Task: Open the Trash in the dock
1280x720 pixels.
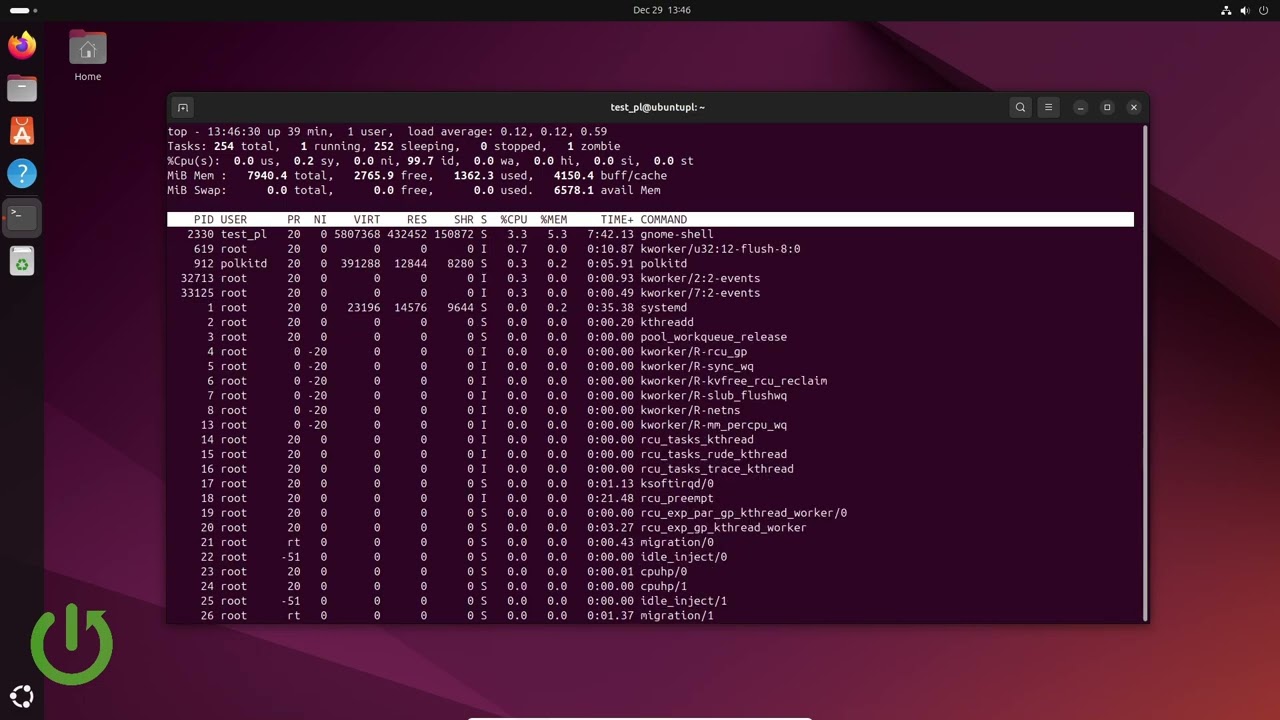Action: pos(22,262)
